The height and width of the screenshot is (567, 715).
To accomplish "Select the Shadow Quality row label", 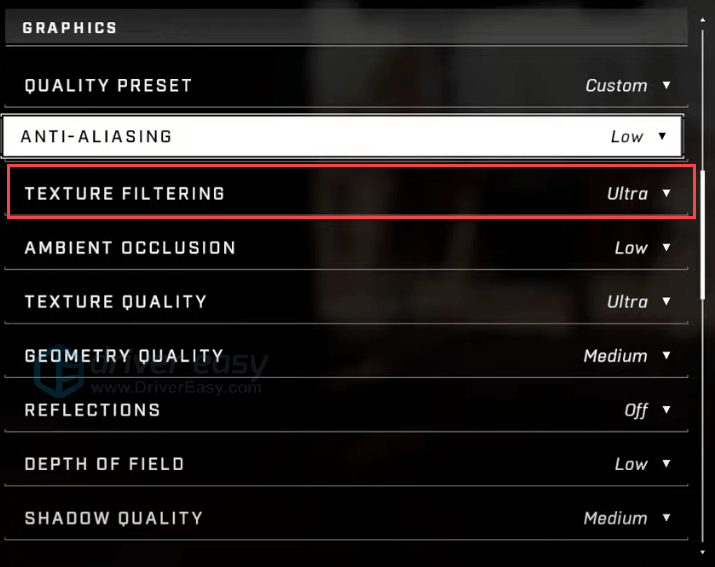I will tap(114, 518).
